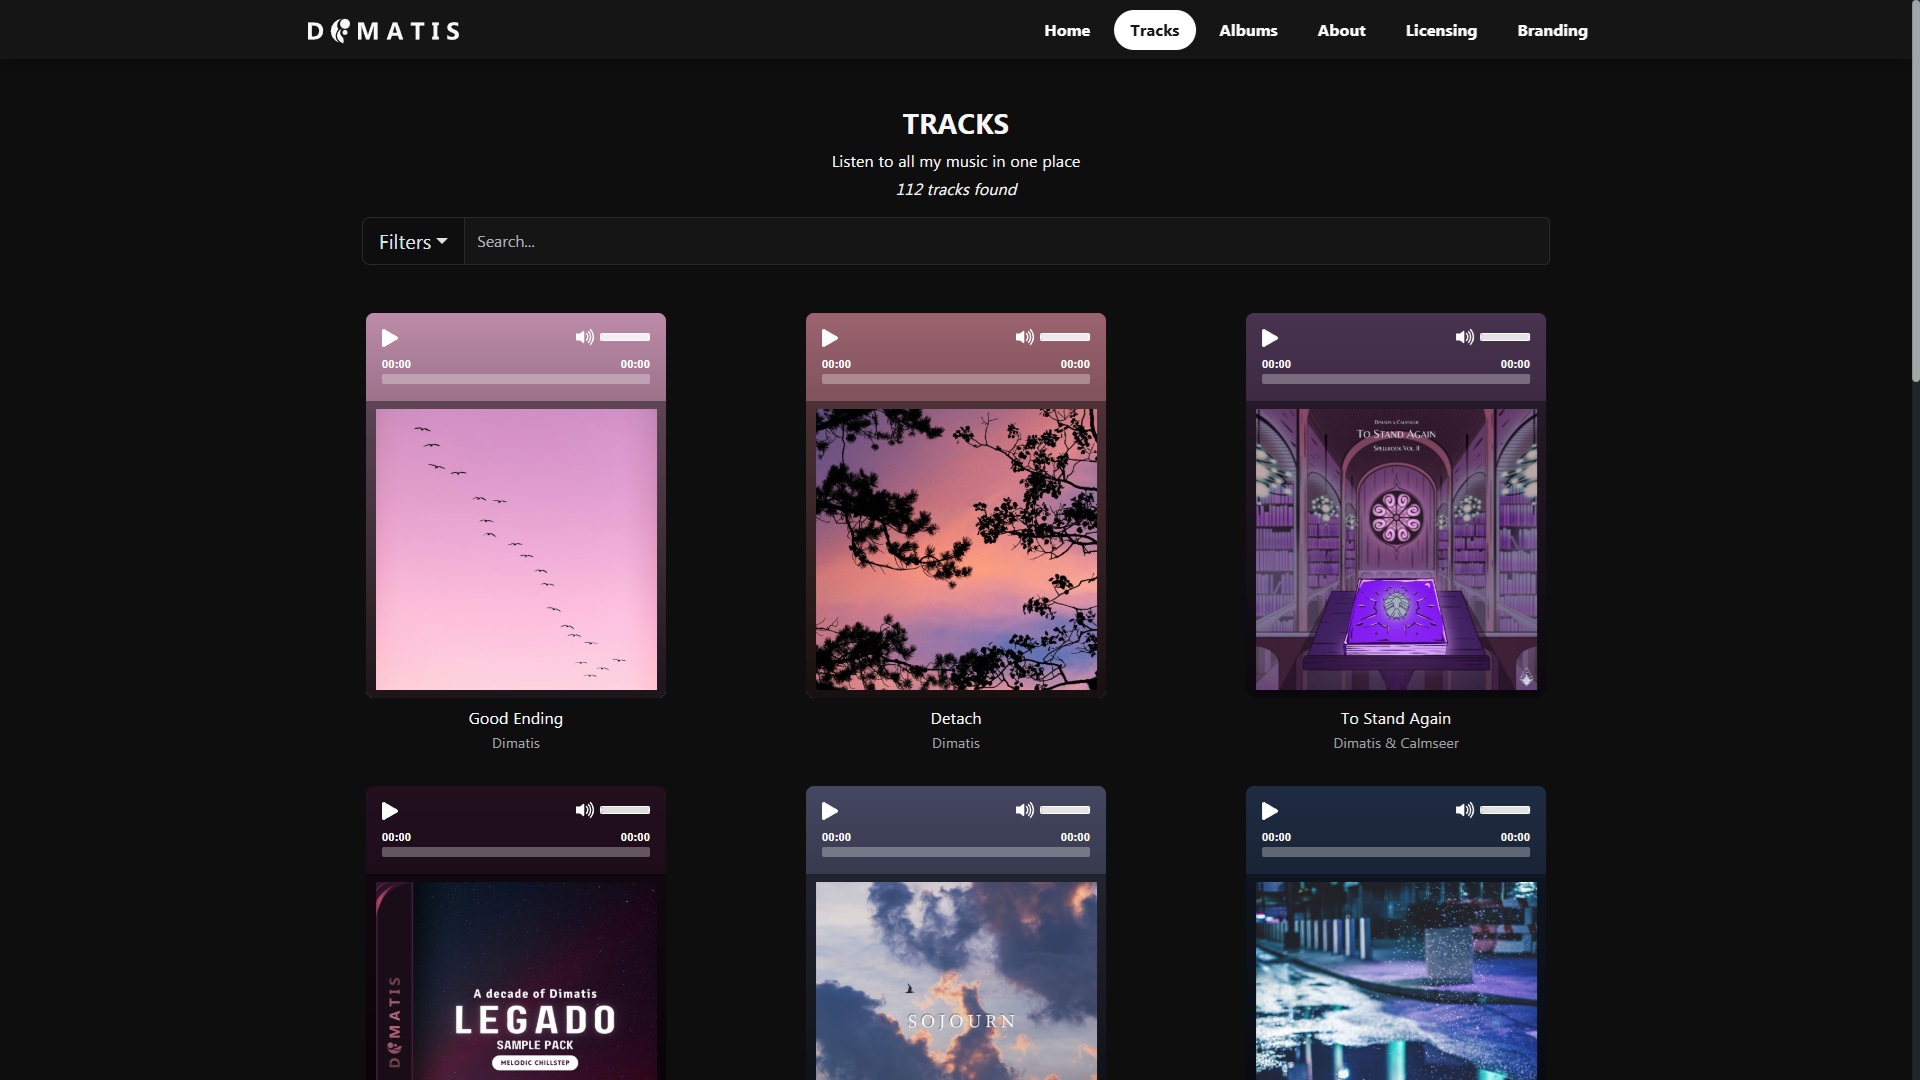Mute the To Stand Again player volume
1920x1080 pixels.
point(1465,337)
